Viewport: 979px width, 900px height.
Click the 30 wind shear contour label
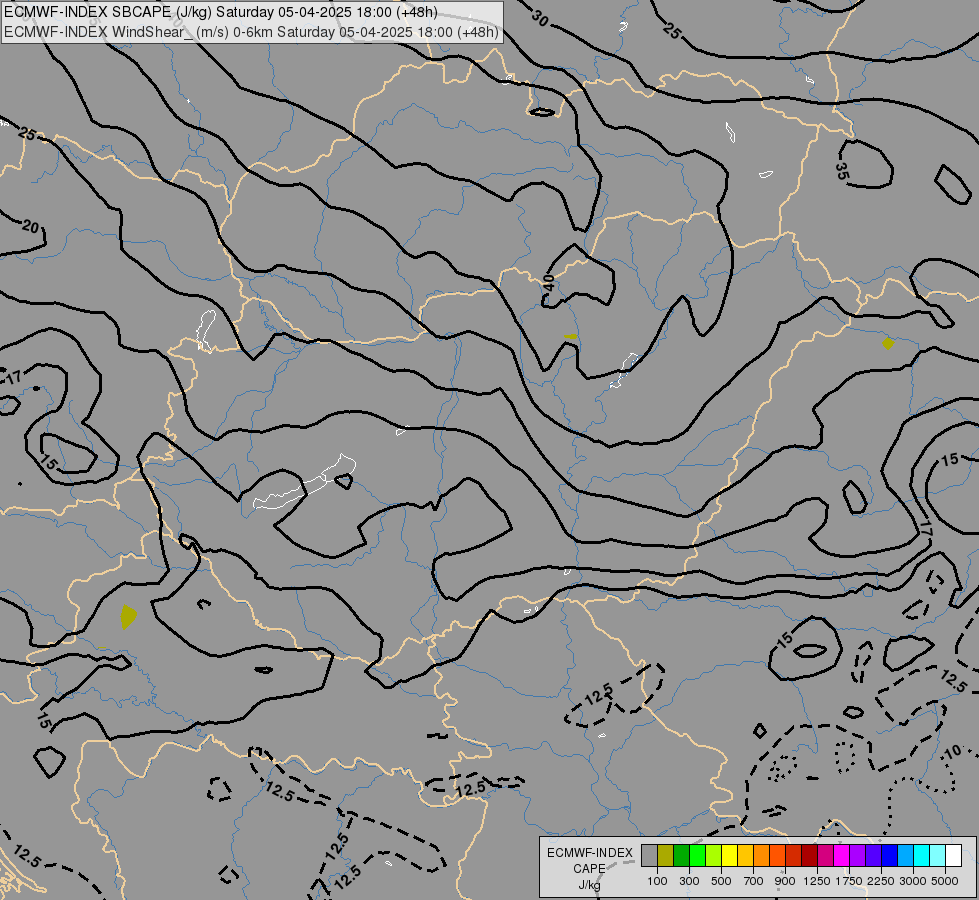540,19
